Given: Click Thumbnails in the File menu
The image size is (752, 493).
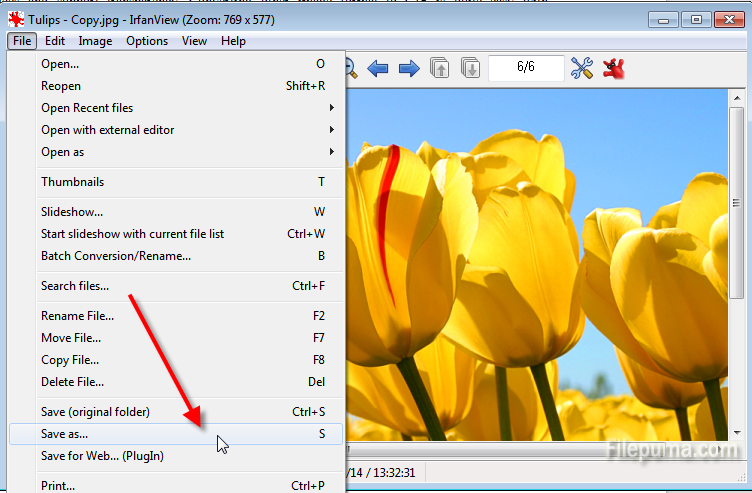Looking at the screenshot, I should click(x=72, y=182).
